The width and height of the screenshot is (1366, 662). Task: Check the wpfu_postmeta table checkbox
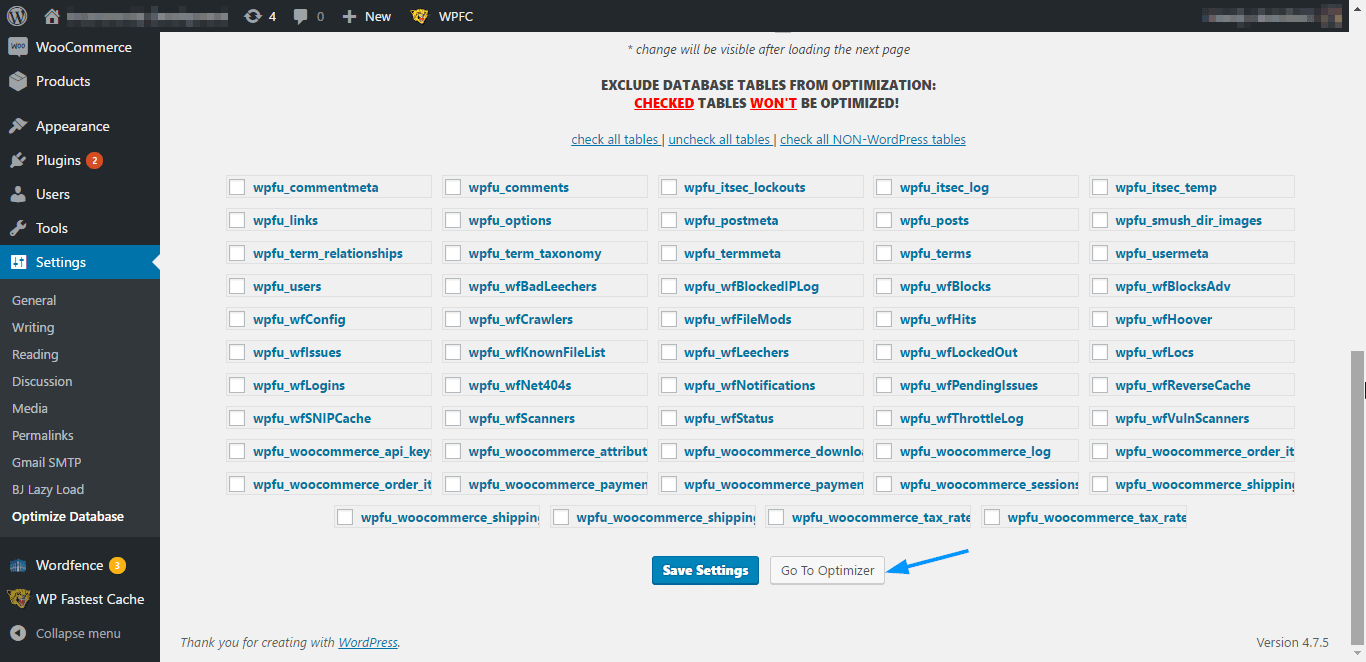[x=669, y=220]
